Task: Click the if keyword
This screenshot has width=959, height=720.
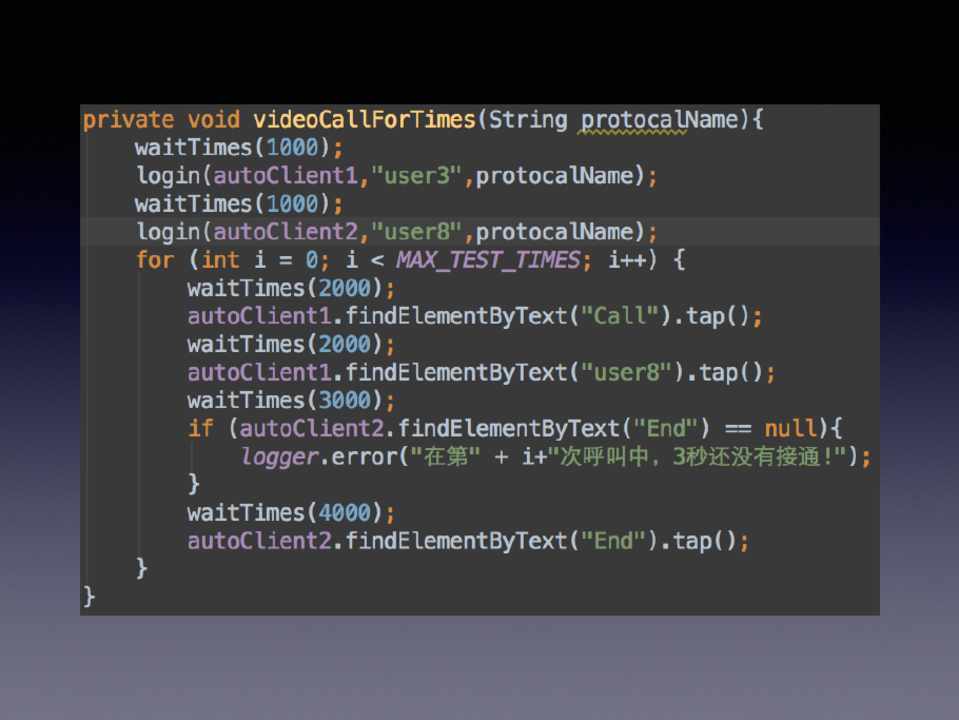Action: (200, 428)
